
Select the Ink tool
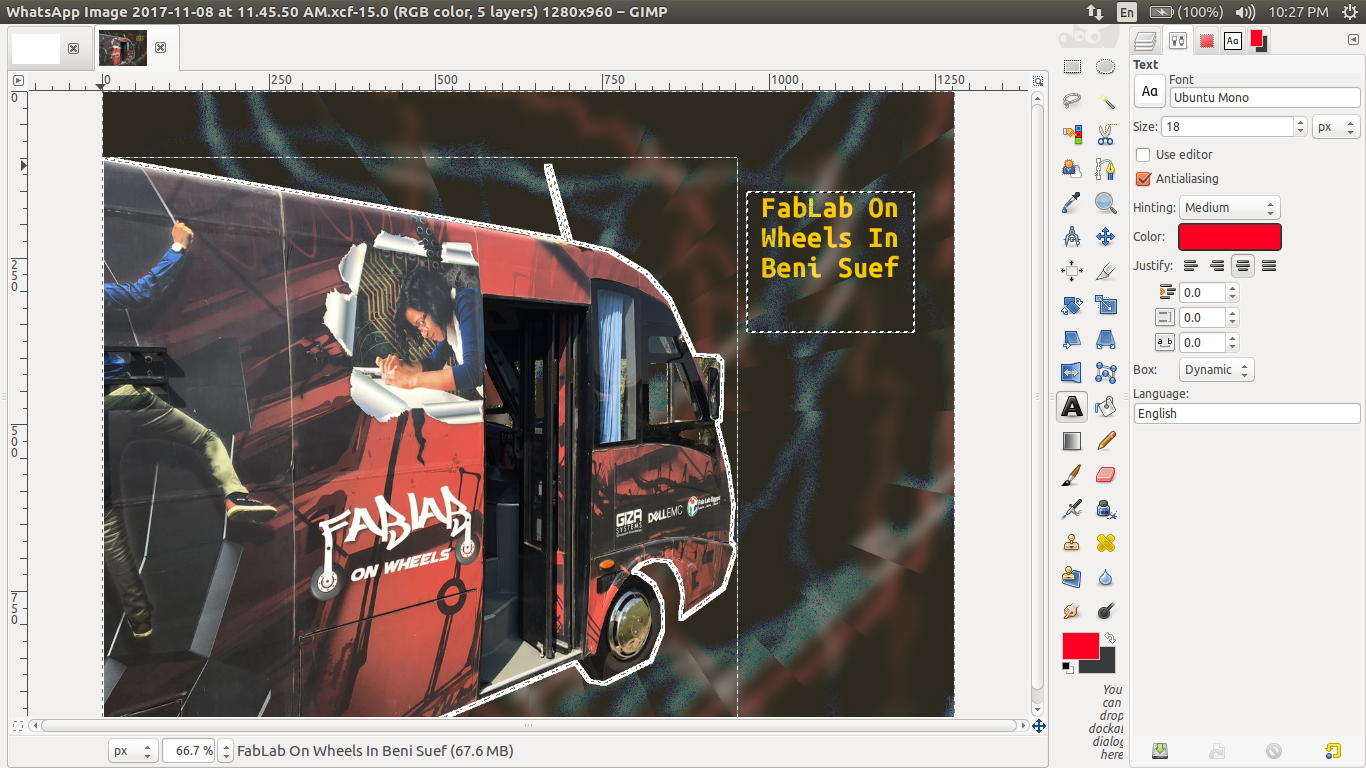pyautogui.click(x=1105, y=509)
